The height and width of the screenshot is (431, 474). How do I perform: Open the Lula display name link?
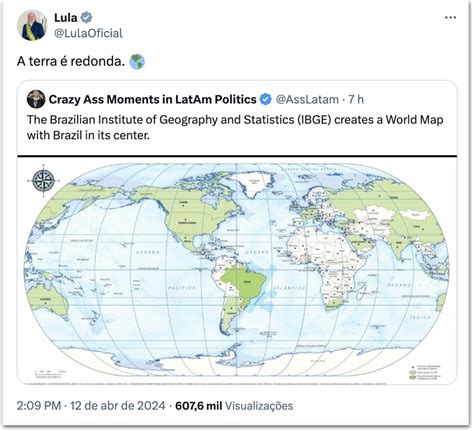66,18
